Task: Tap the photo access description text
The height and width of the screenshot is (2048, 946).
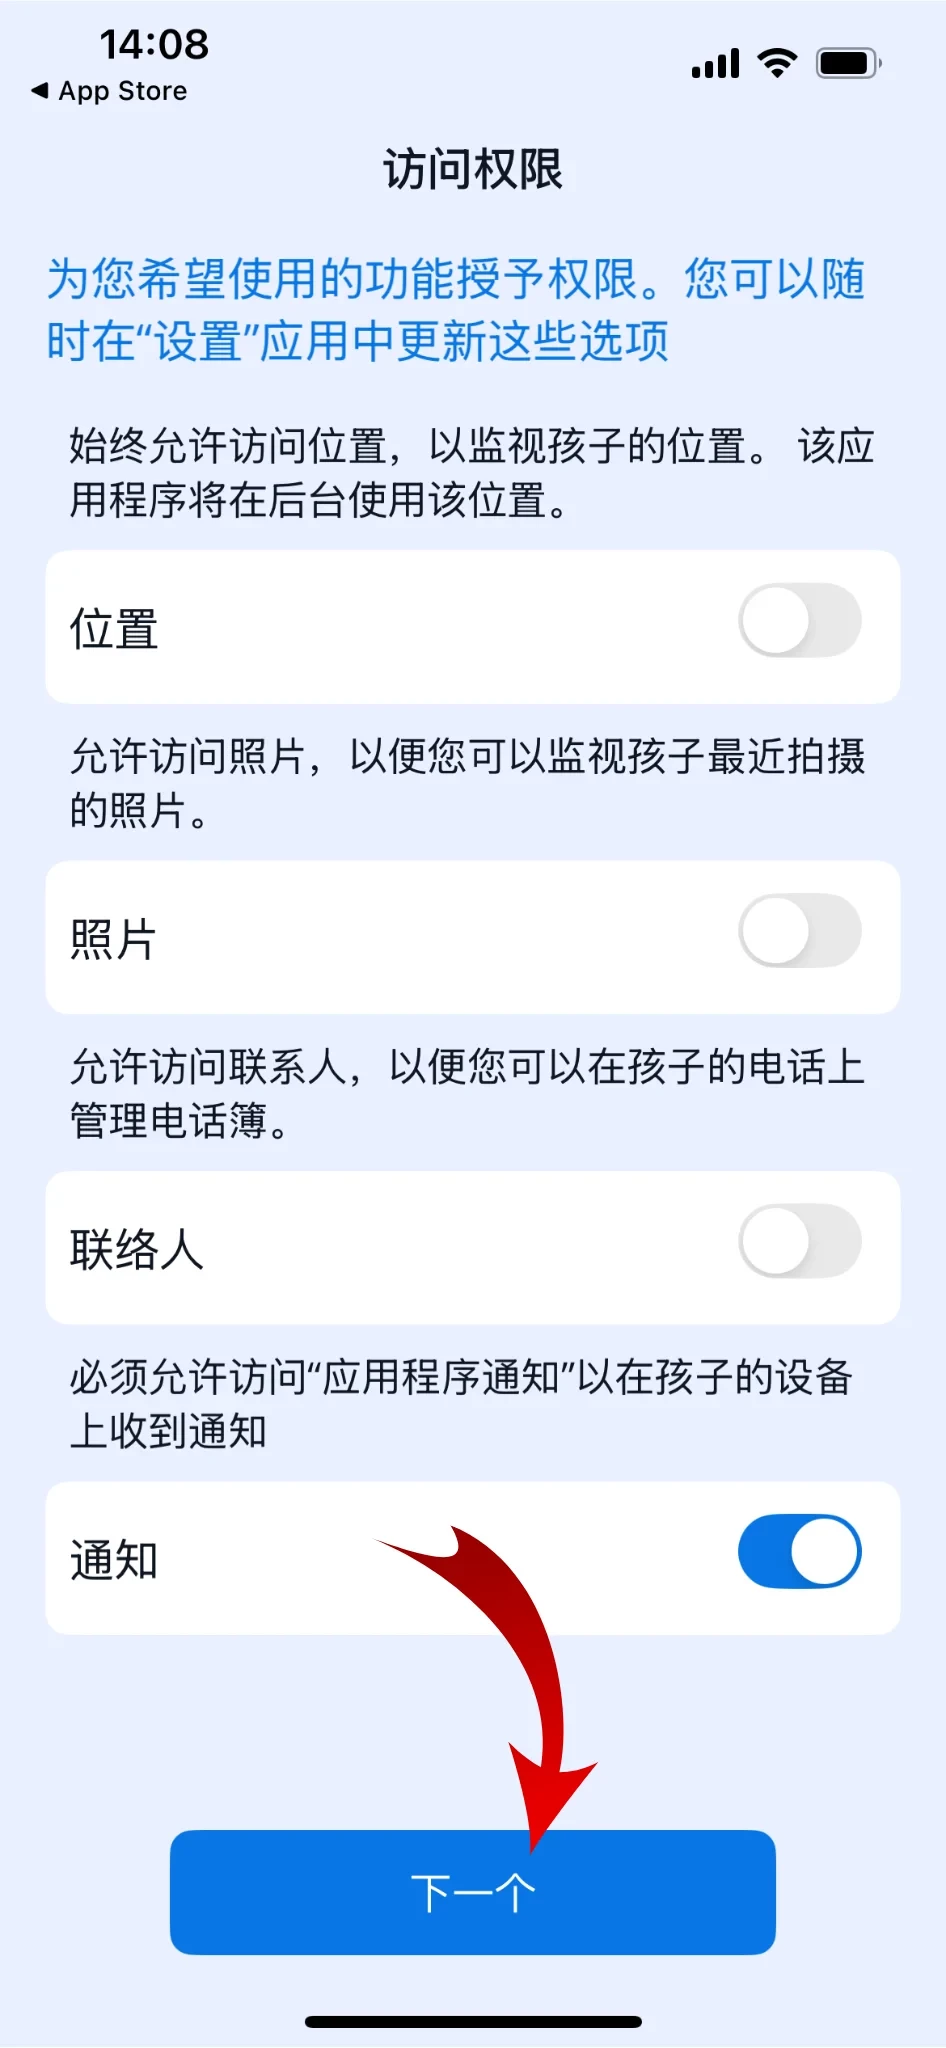Action: click(x=467, y=782)
